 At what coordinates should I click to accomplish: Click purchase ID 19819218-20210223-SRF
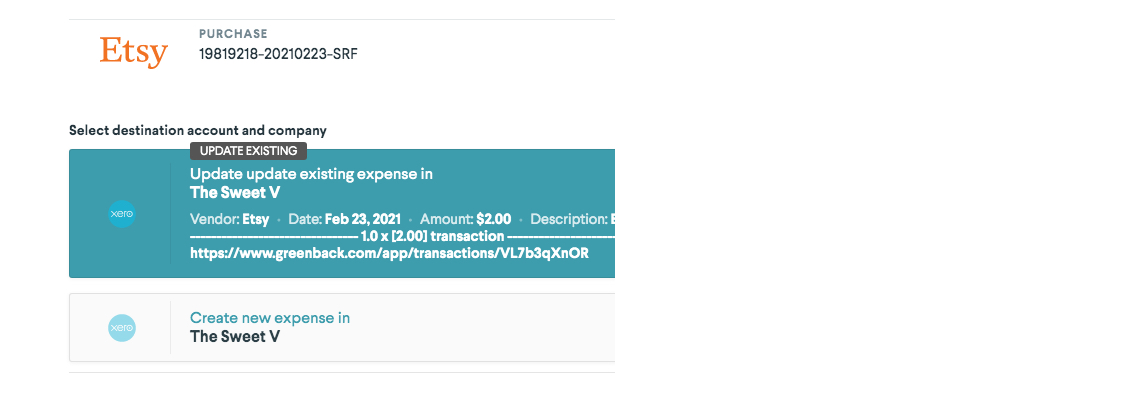click(x=278, y=54)
